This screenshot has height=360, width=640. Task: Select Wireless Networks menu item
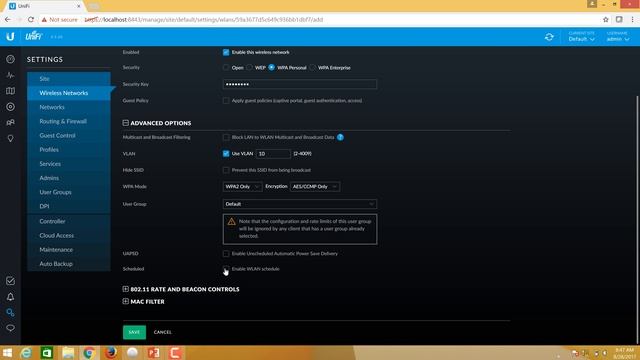coord(69,93)
